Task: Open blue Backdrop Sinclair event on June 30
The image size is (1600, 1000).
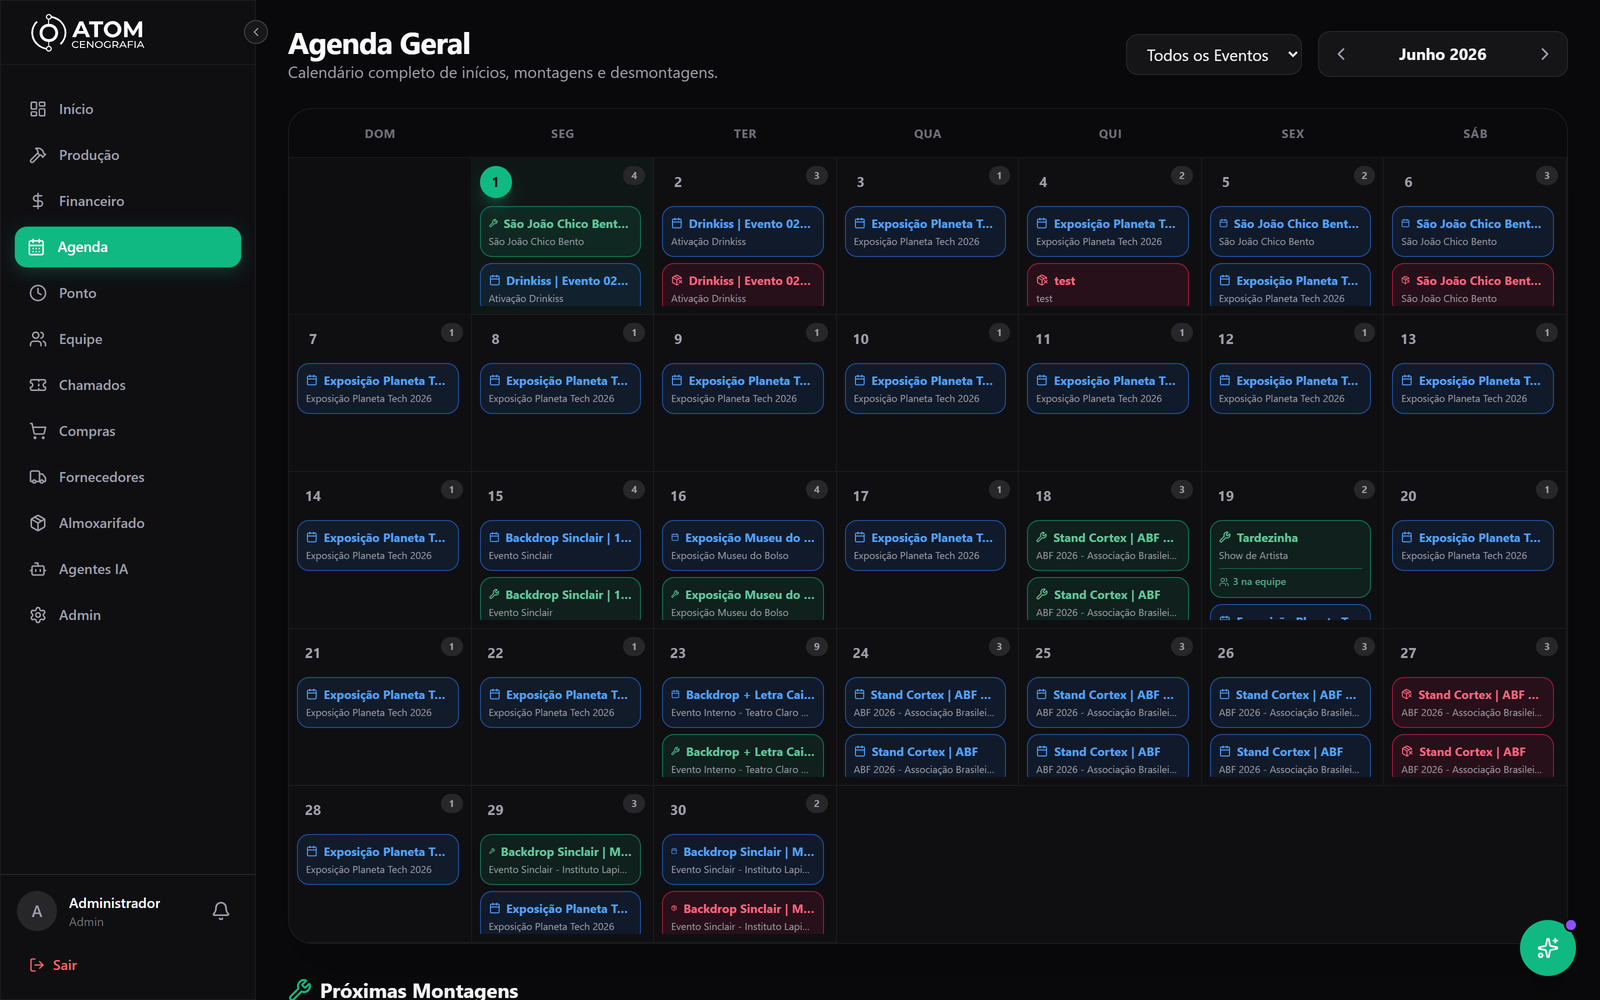Action: pyautogui.click(x=743, y=860)
